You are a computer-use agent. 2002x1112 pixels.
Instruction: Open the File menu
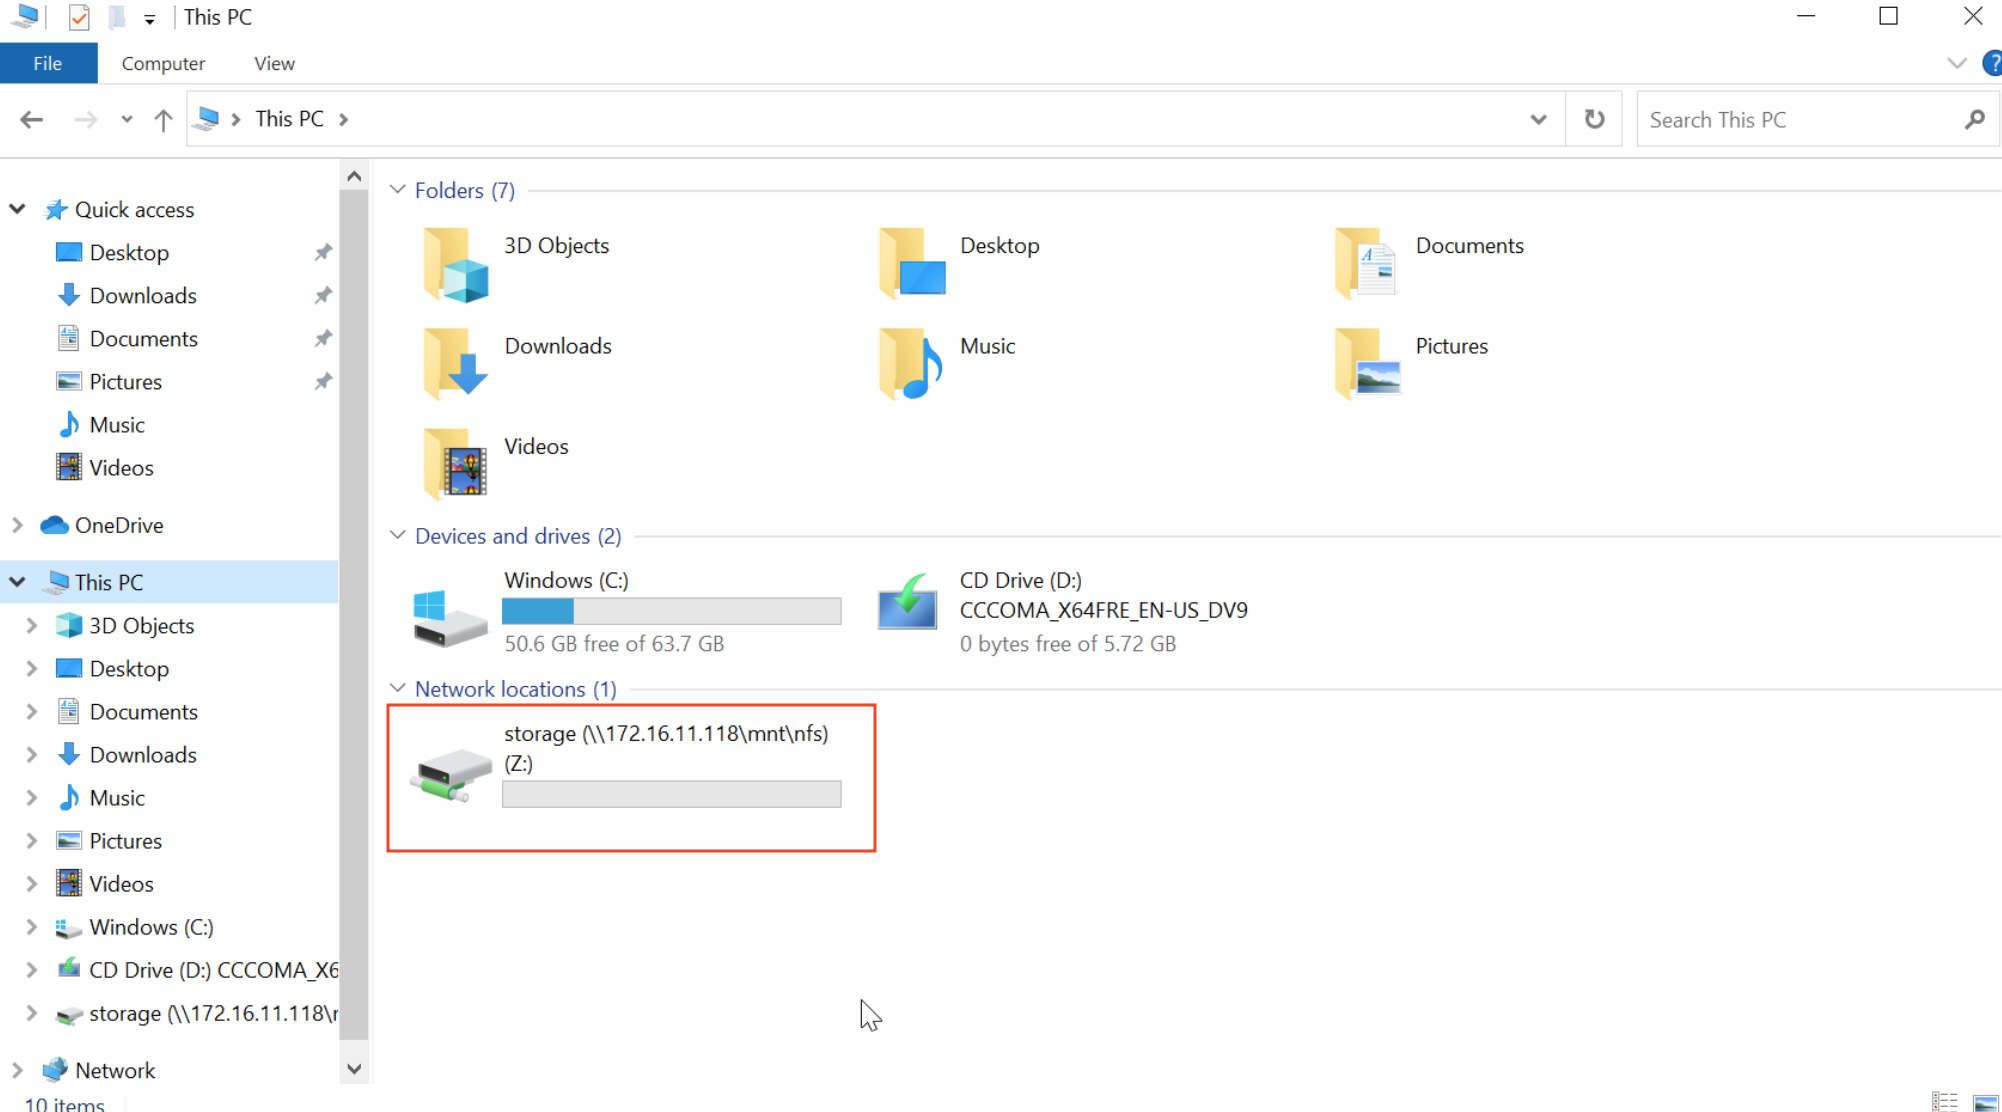48,64
